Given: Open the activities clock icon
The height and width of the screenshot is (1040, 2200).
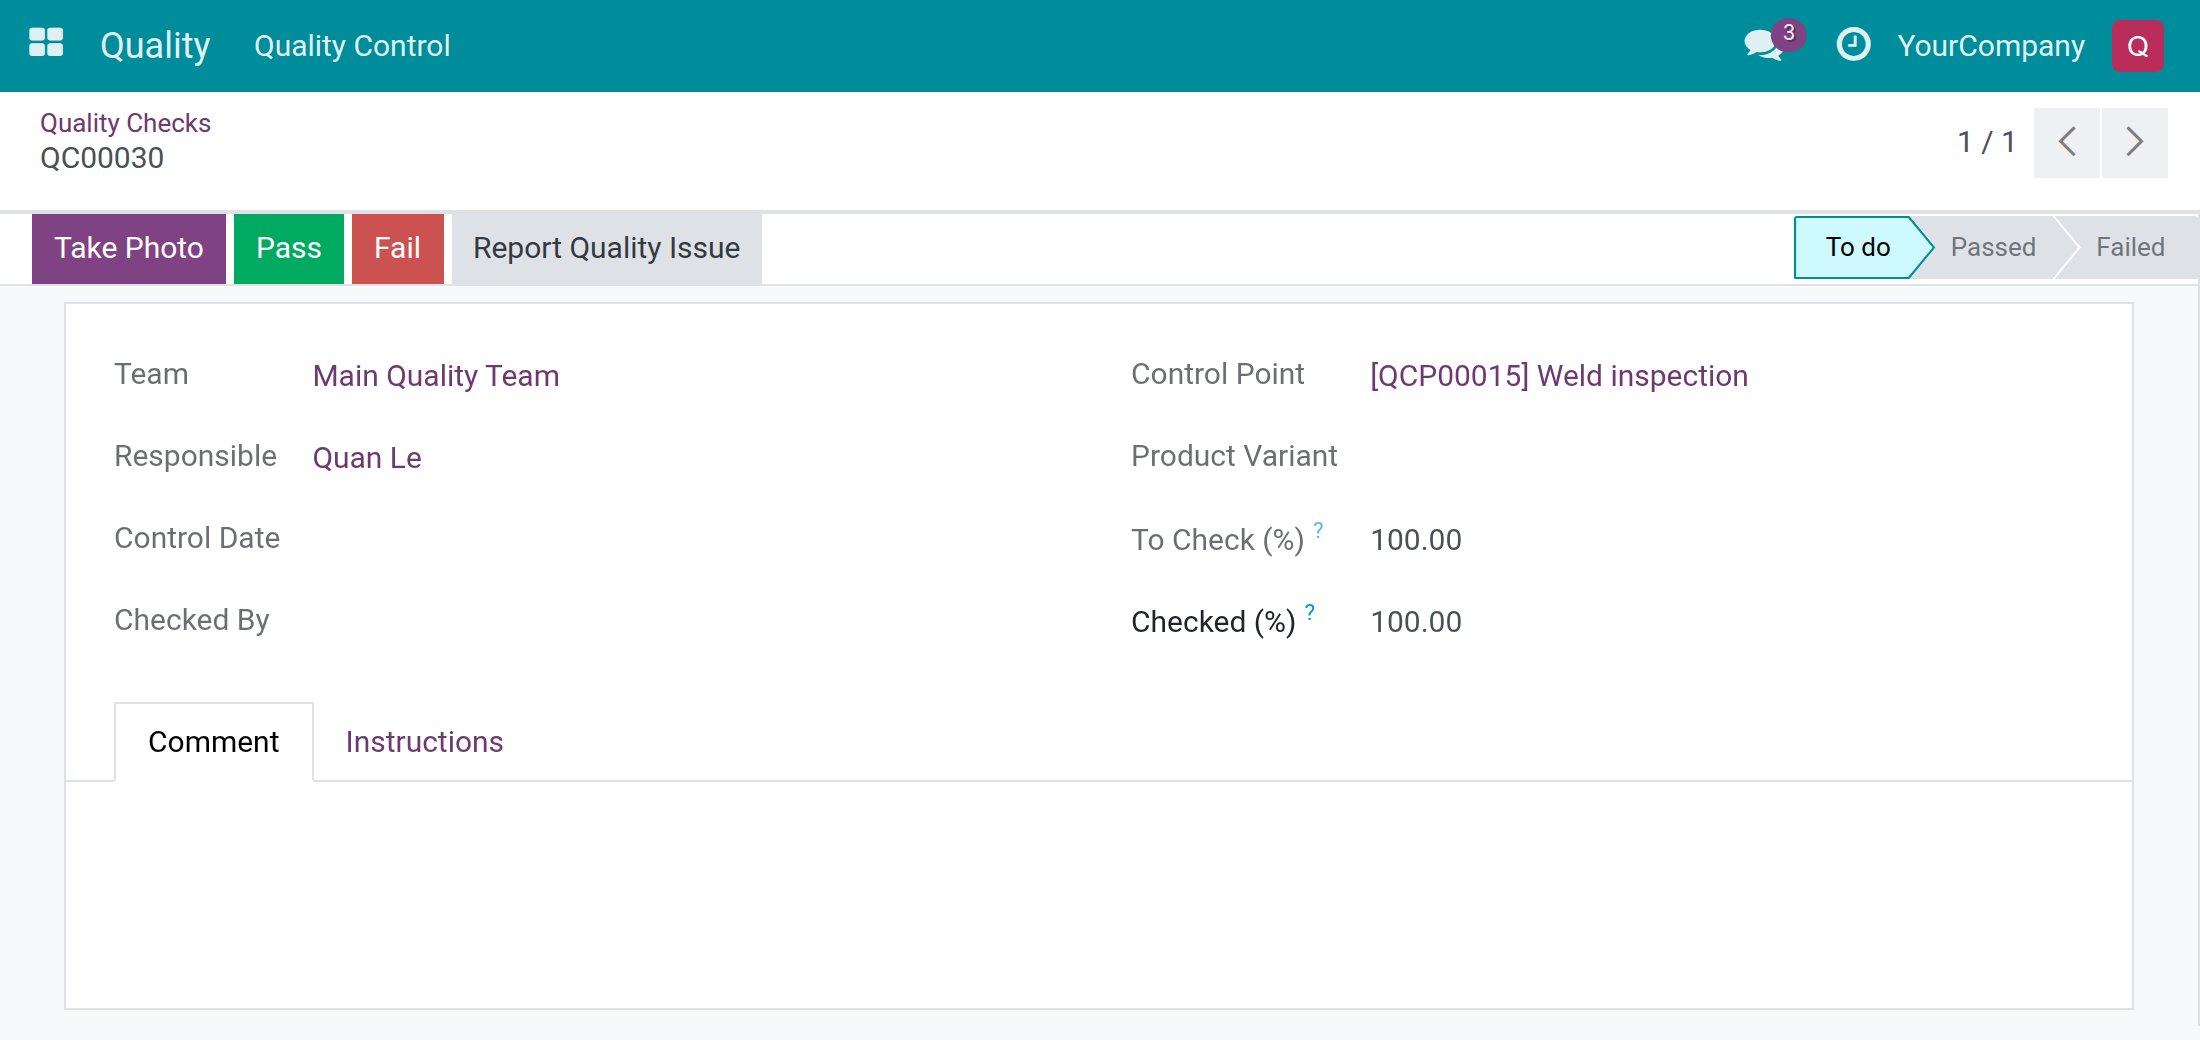Looking at the screenshot, I should click(1853, 45).
